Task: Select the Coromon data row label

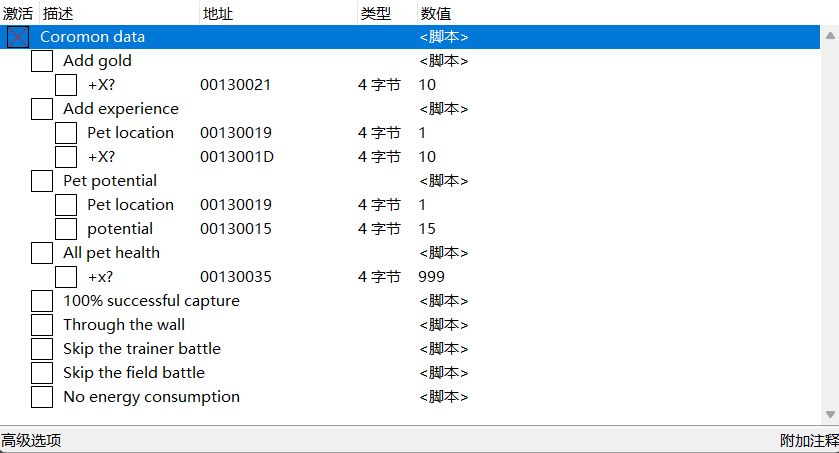Action: (x=93, y=37)
